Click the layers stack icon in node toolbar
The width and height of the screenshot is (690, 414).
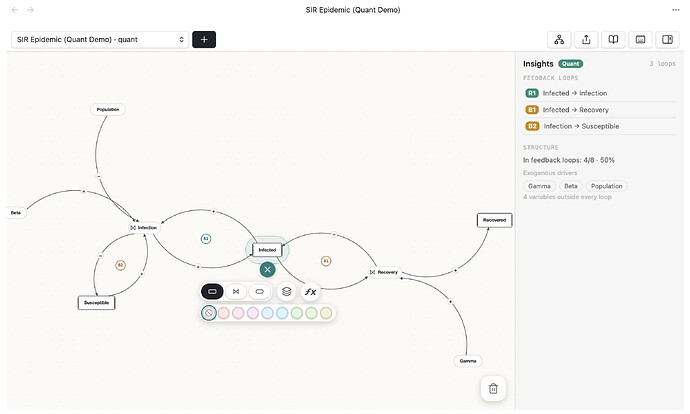(286, 291)
